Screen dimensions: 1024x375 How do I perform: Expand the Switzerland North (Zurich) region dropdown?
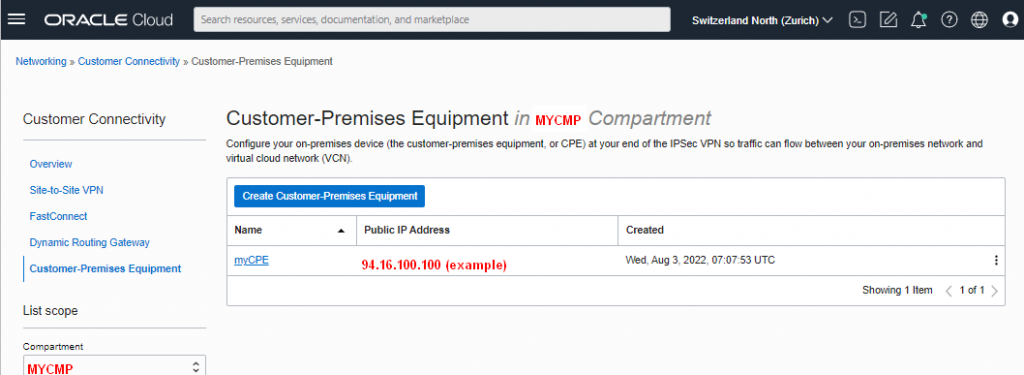pos(762,20)
